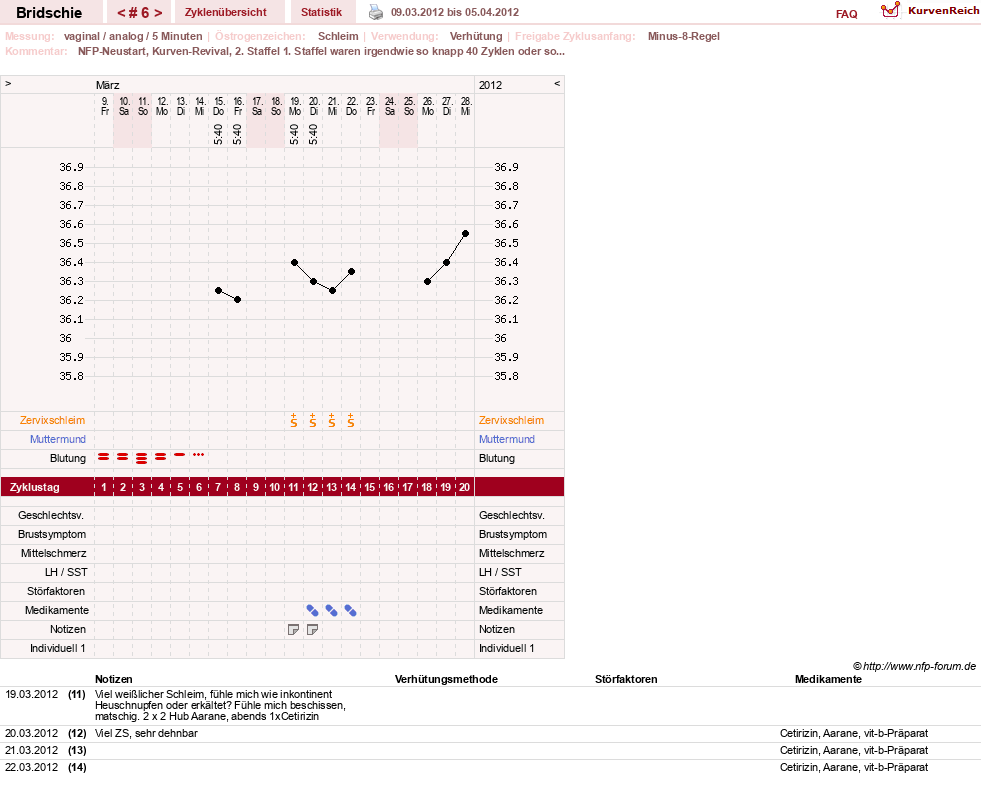The image size is (981, 806).
Task: Select the 36.4 temperature point on 19. Mo
Action: point(294,262)
